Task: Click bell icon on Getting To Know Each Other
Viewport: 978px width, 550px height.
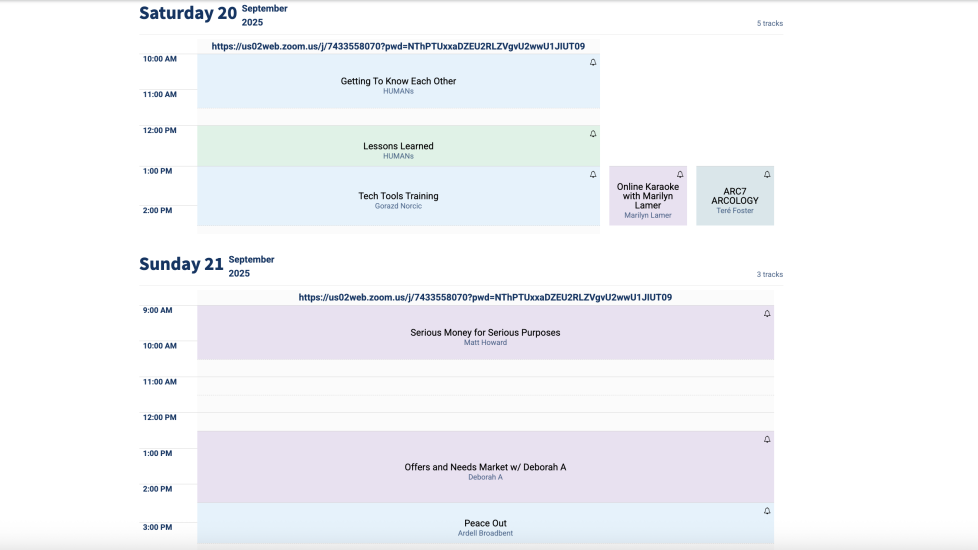Action: pos(593,63)
